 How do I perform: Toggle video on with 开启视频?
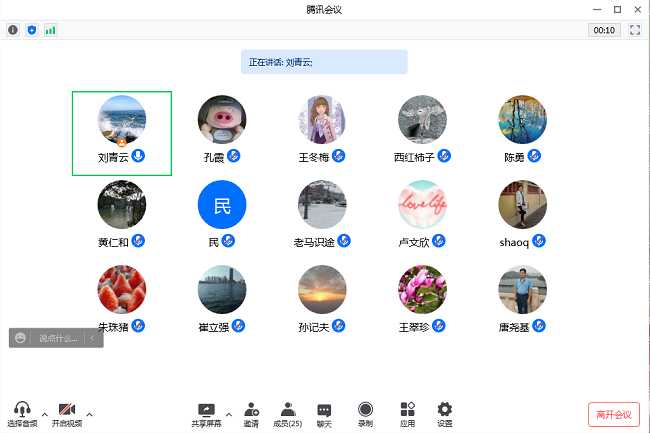pyautogui.click(x=67, y=414)
